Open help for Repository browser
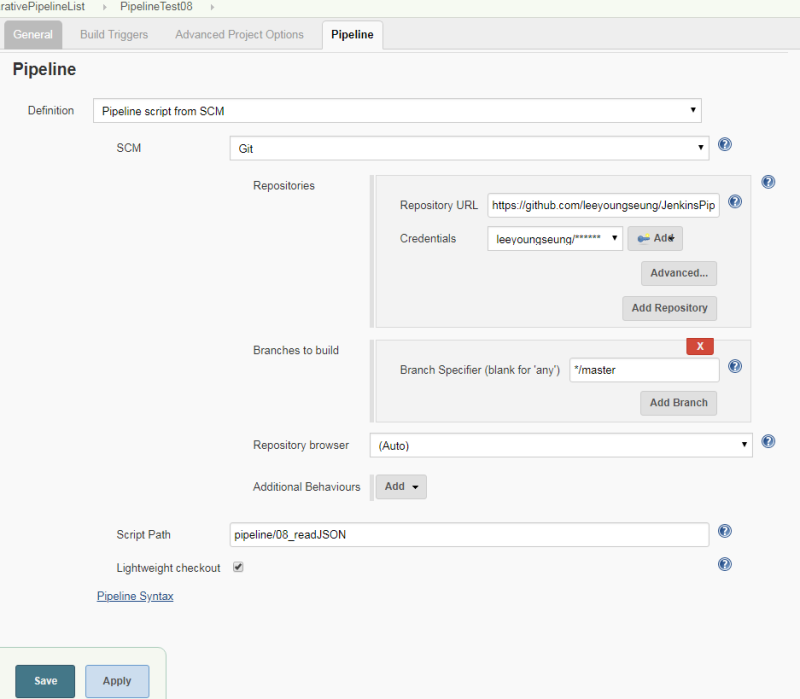 click(767, 443)
